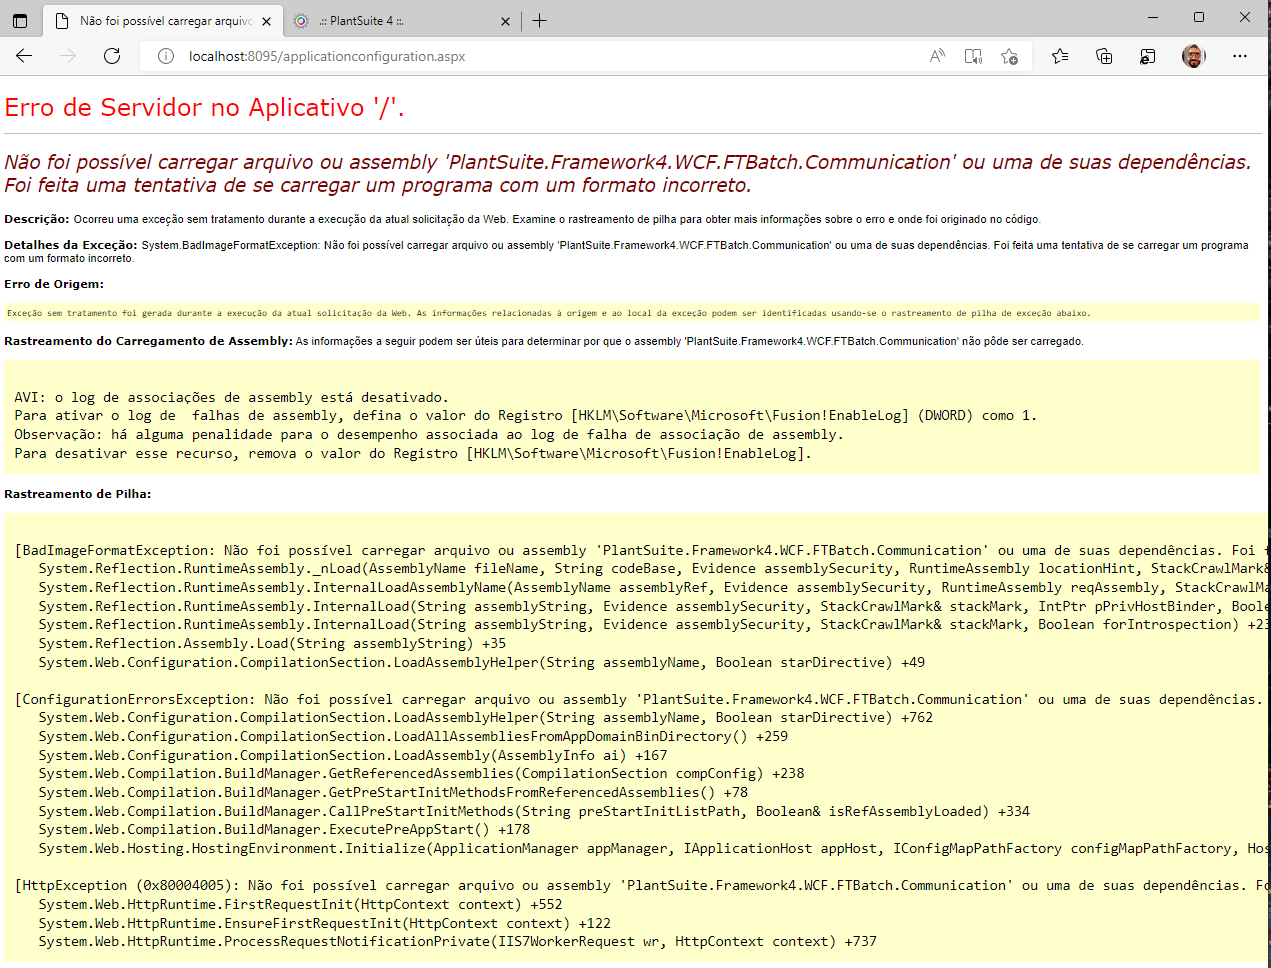Screen dimensions: 1271x968
Task: Go back to the previous page
Action: tap(24, 56)
